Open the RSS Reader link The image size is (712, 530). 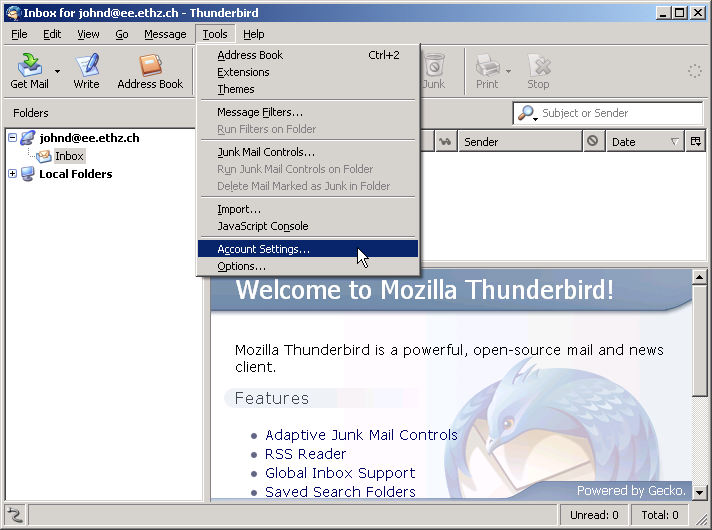coord(305,454)
